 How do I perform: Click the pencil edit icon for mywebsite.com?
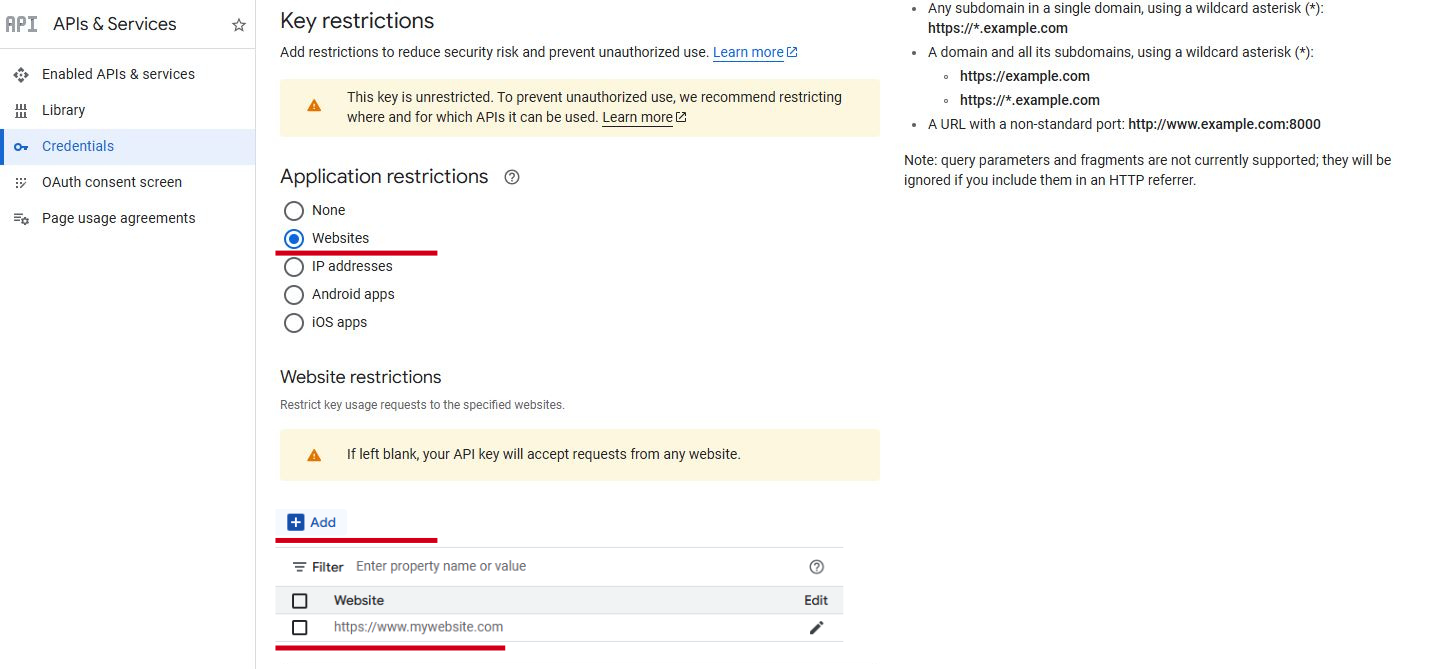pos(816,628)
